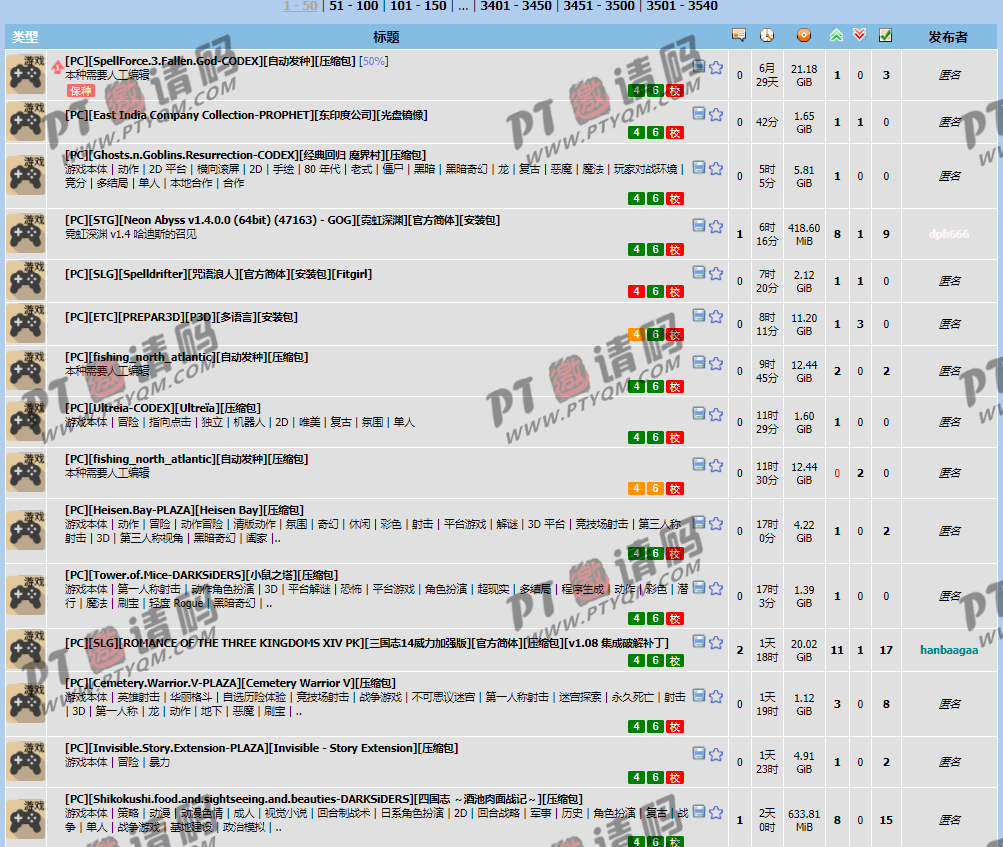Bookmark Heisen.Bay-PLAZA with star
The image size is (1003, 847).
click(716, 523)
